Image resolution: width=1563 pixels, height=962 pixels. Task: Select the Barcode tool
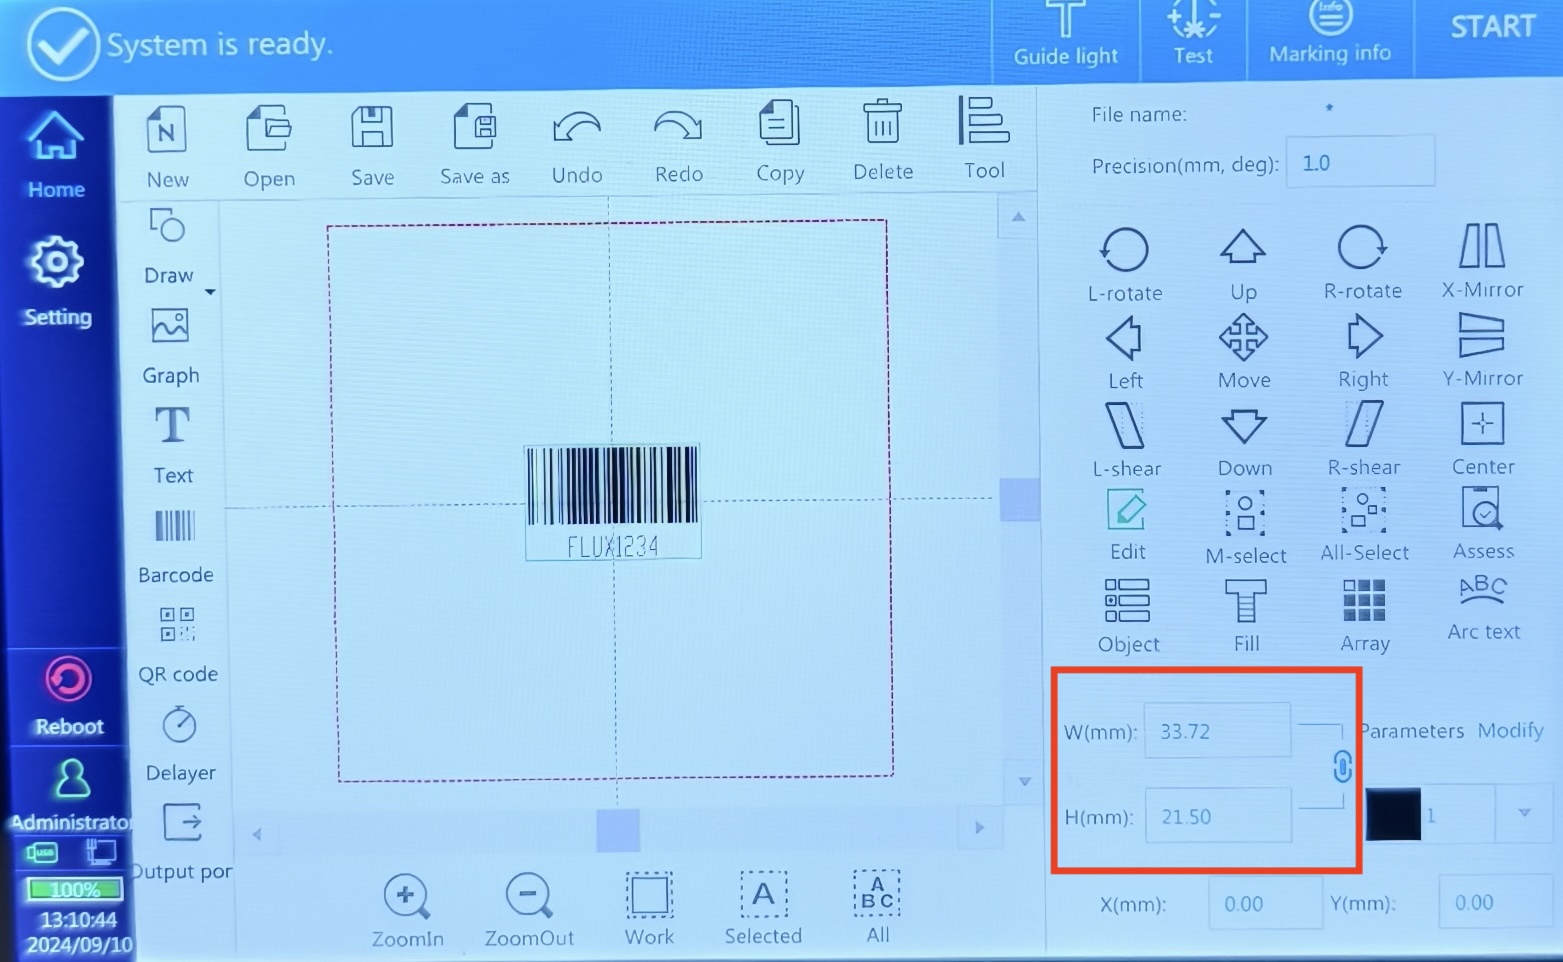click(x=175, y=546)
